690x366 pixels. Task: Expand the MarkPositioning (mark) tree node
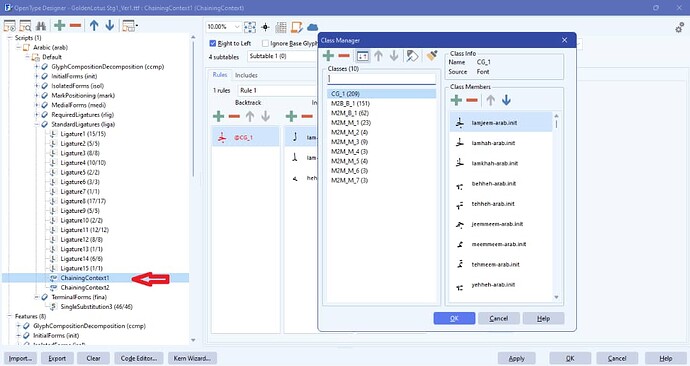pos(37,95)
